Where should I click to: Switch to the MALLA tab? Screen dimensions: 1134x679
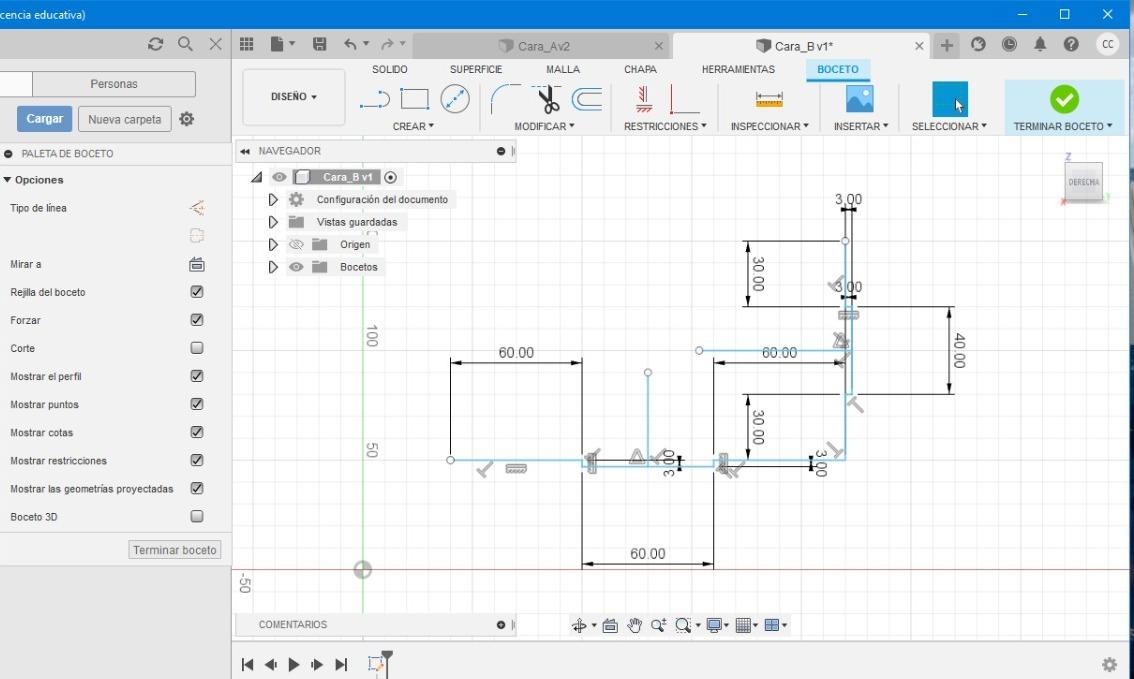563,69
